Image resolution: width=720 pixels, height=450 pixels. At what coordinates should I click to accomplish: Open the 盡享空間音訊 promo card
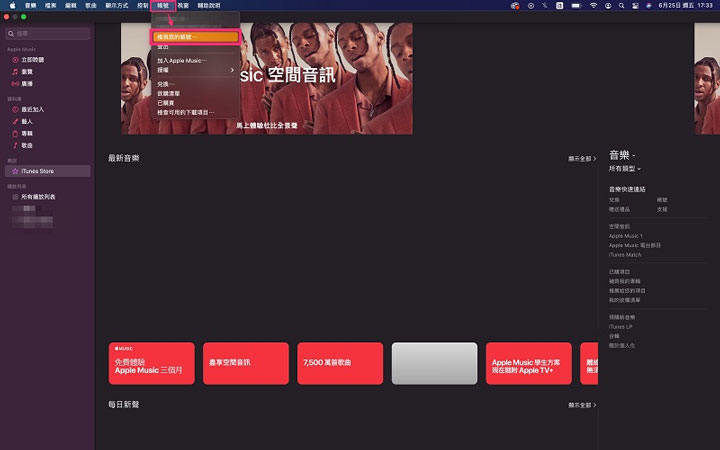point(246,363)
